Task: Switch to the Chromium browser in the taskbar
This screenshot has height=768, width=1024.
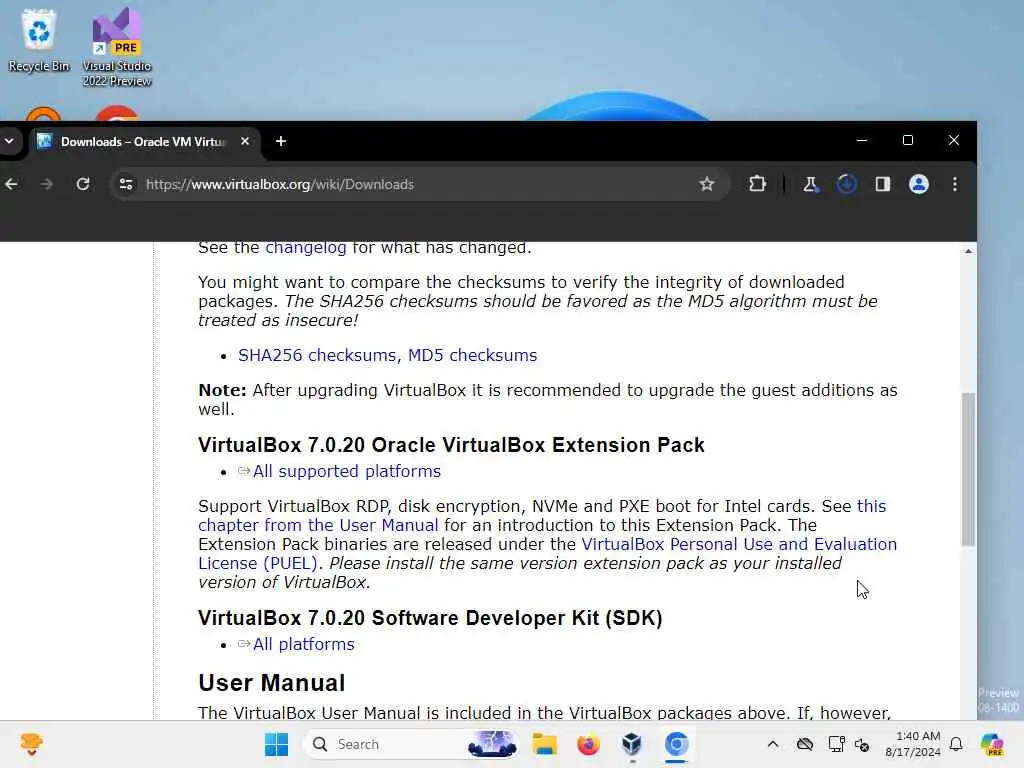Action: [x=677, y=744]
